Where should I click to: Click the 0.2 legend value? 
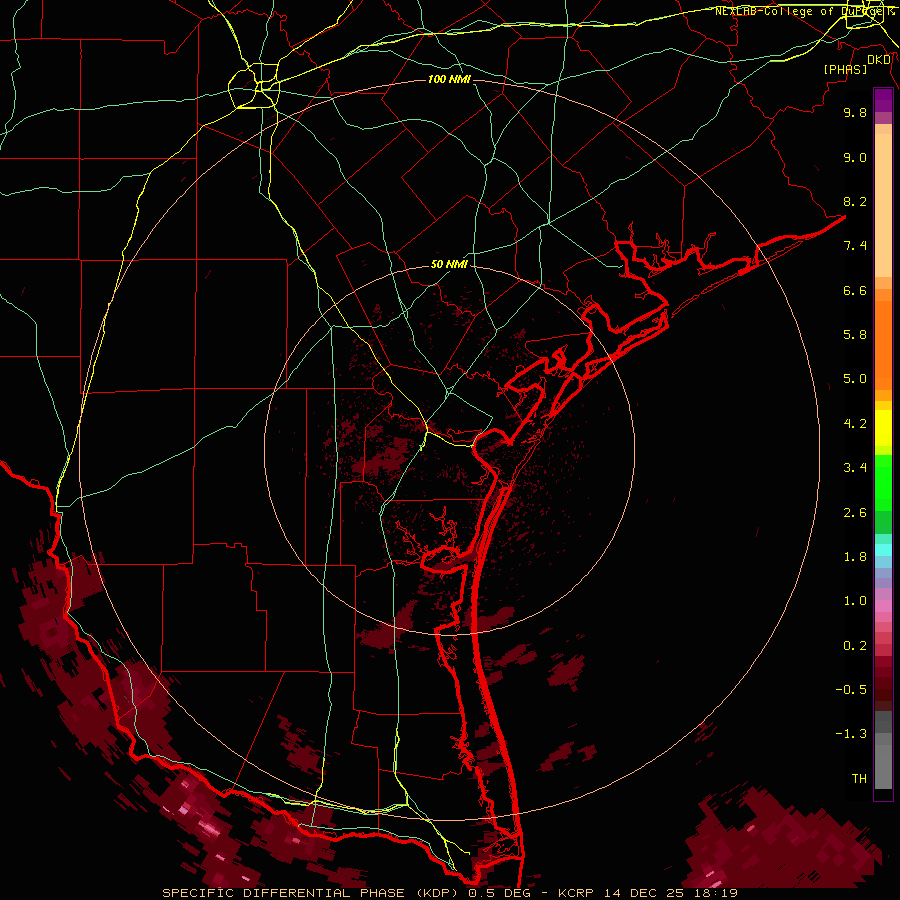855,646
